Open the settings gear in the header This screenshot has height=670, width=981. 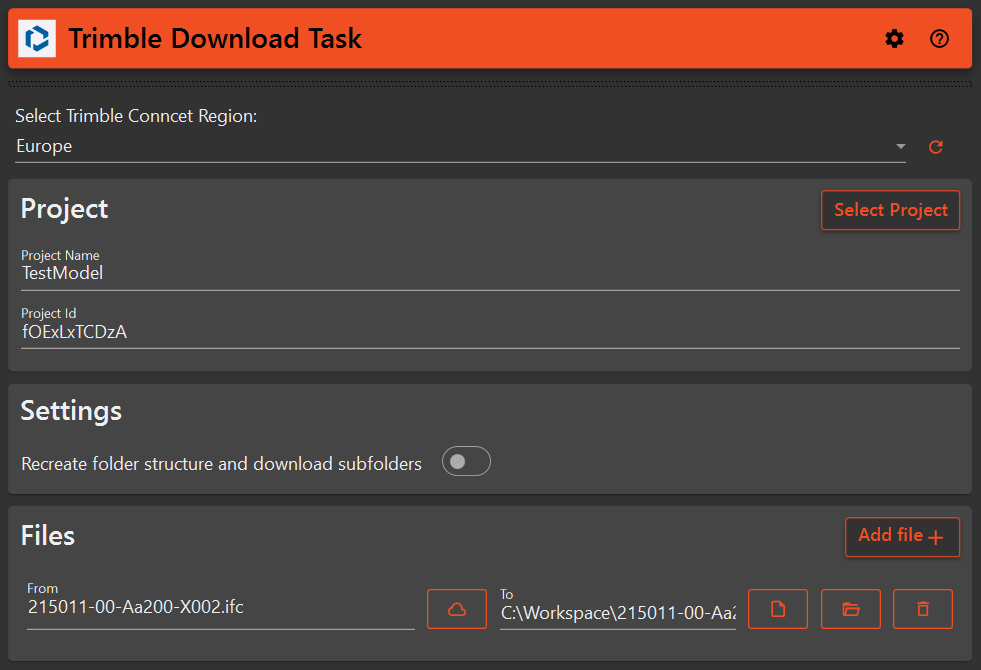pos(894,39)
